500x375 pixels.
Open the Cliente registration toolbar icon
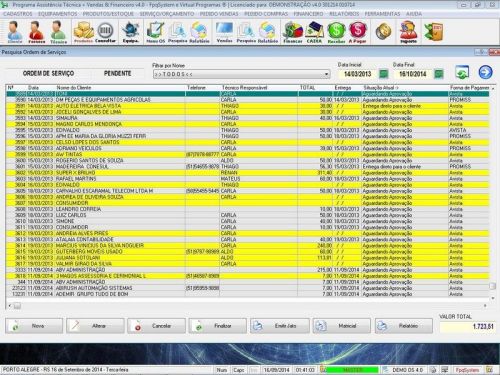[x=15, y=32]
